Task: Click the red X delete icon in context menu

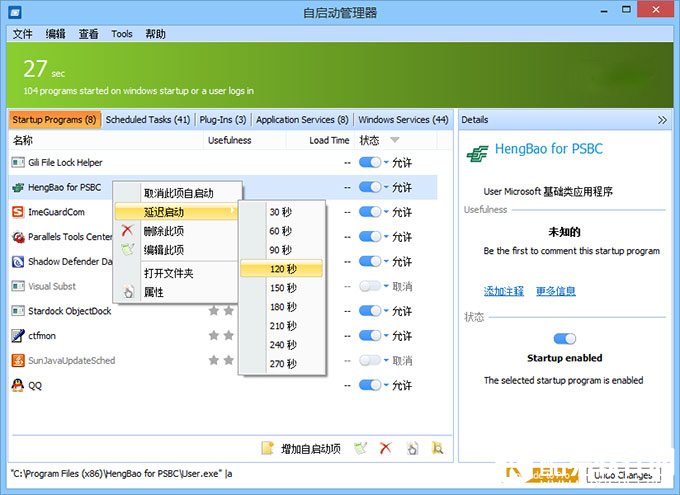Action: [127, 230]
